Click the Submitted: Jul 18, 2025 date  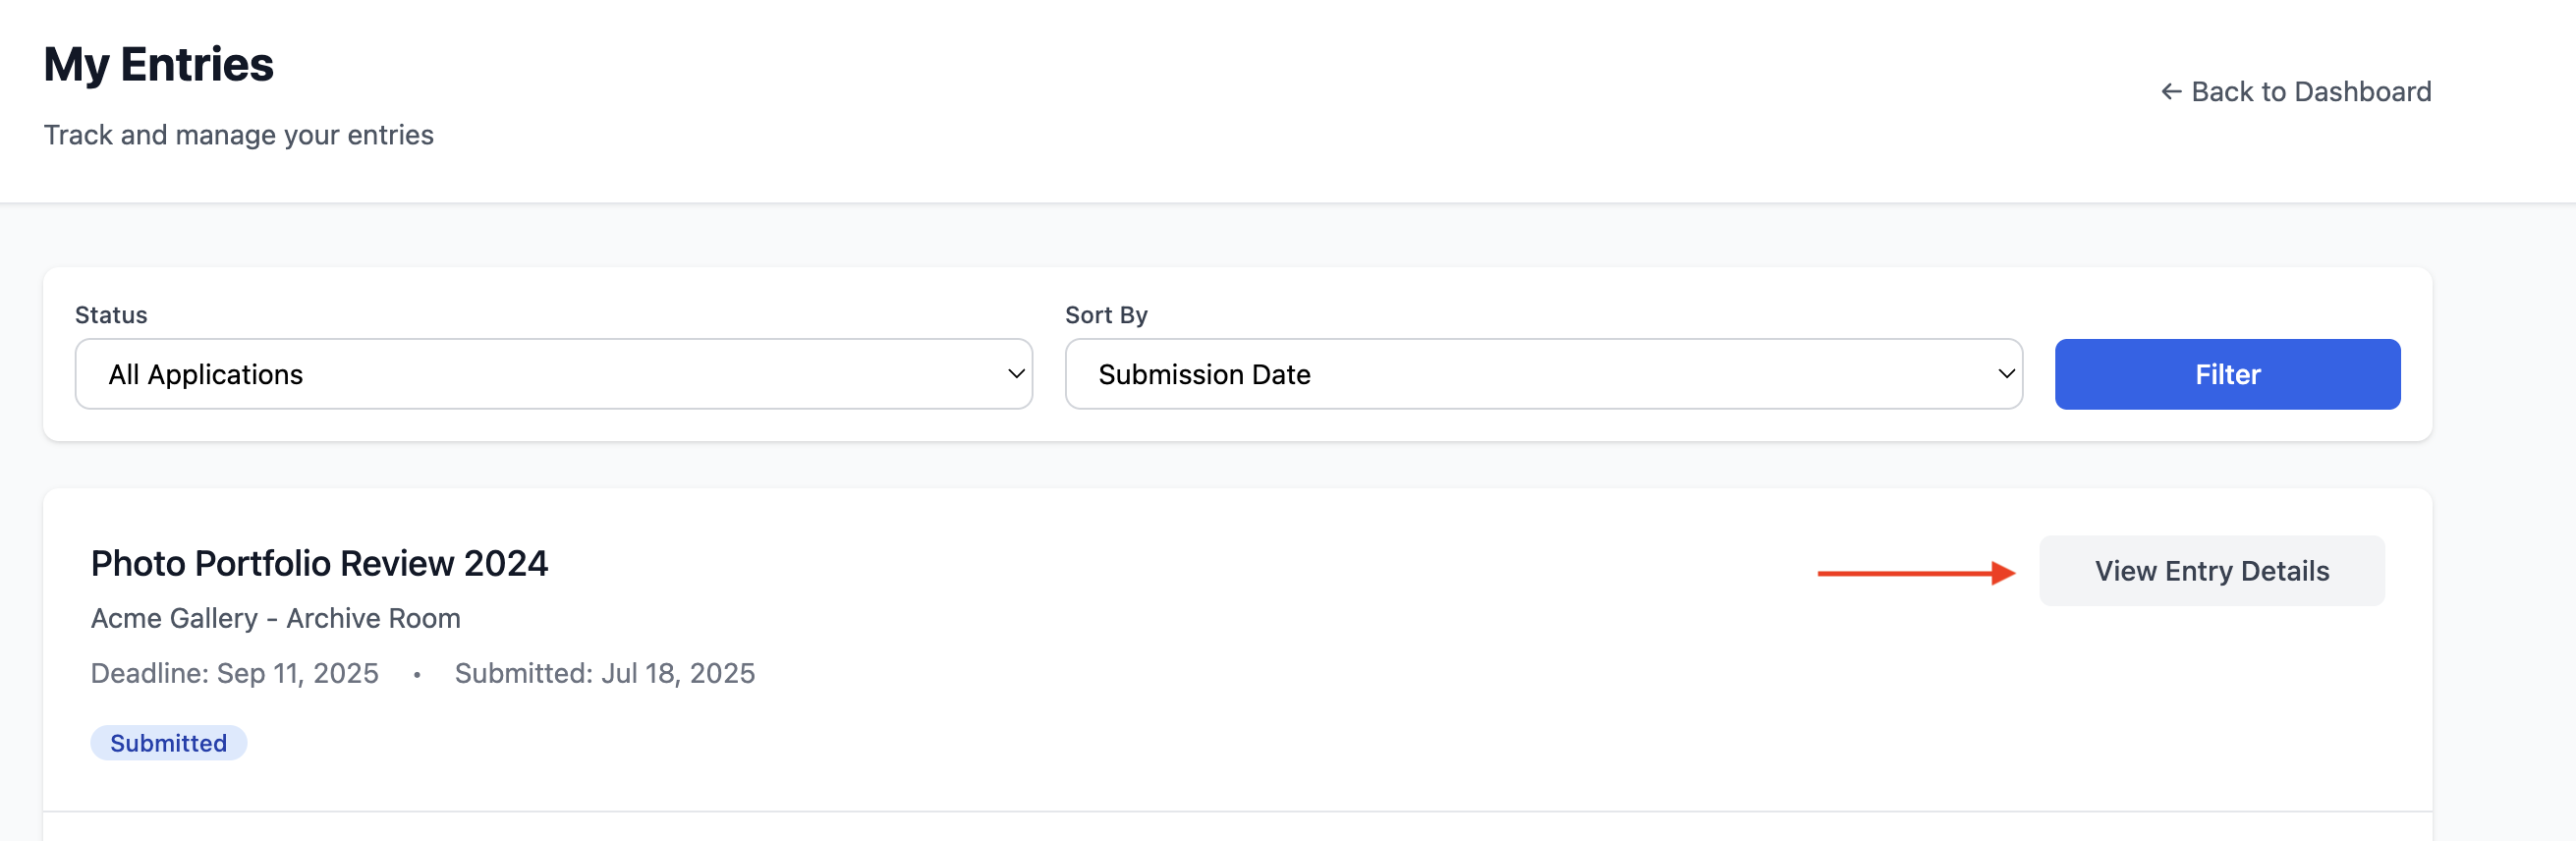(x=604, y=674)
